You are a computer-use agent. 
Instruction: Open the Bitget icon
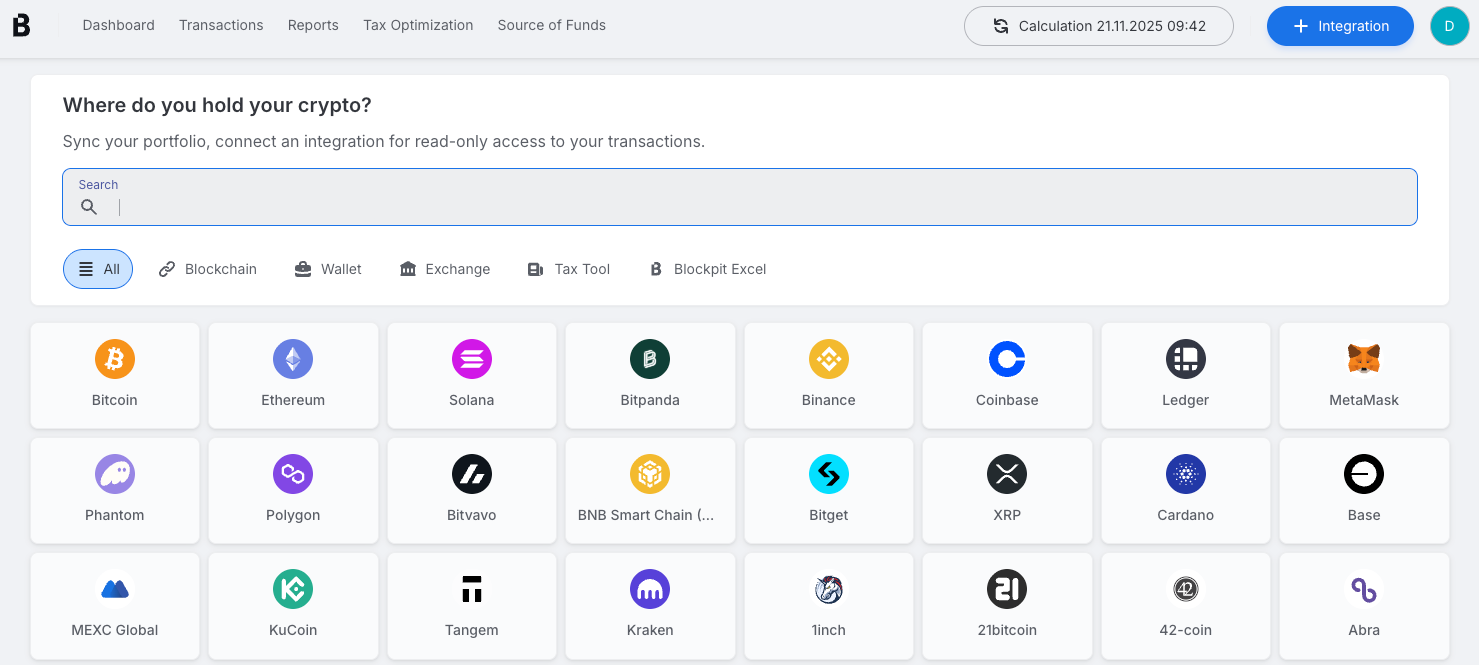829,474
